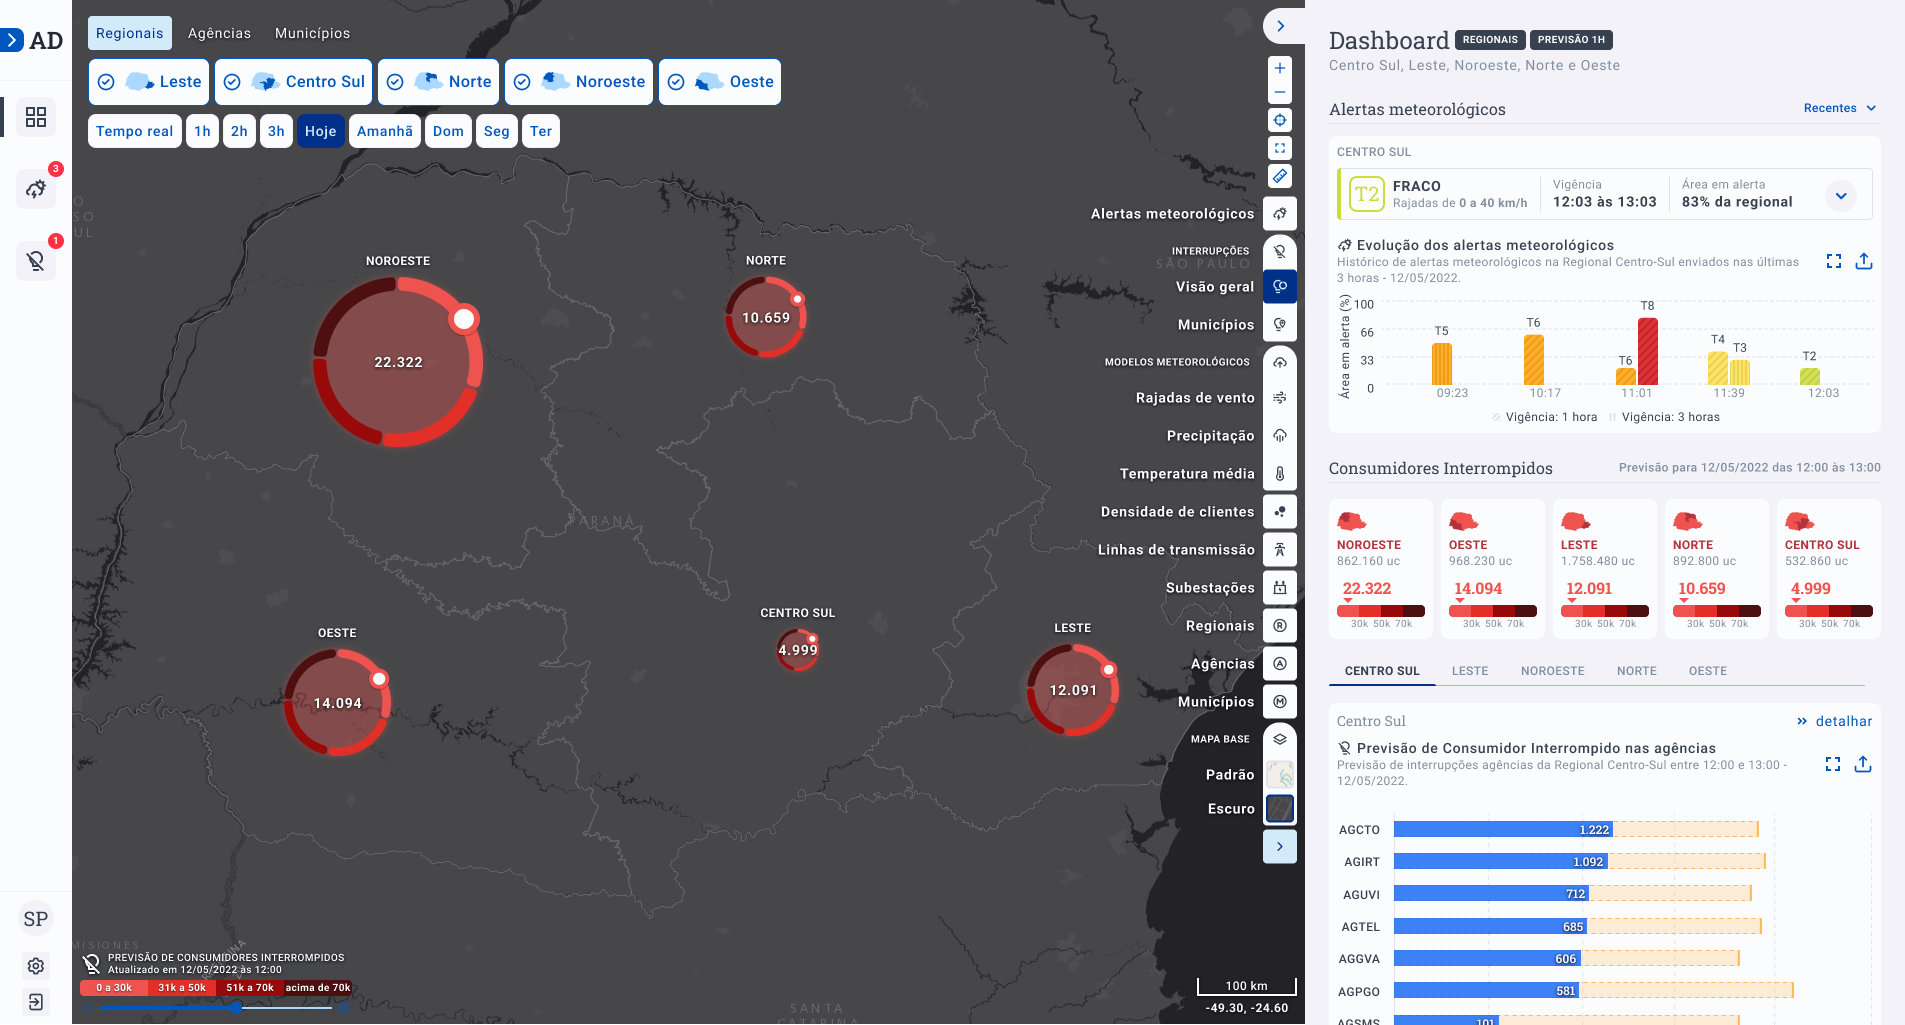1905x1025 pixels.
Task: Open the settings gear in sidebar
Action: 36,966
